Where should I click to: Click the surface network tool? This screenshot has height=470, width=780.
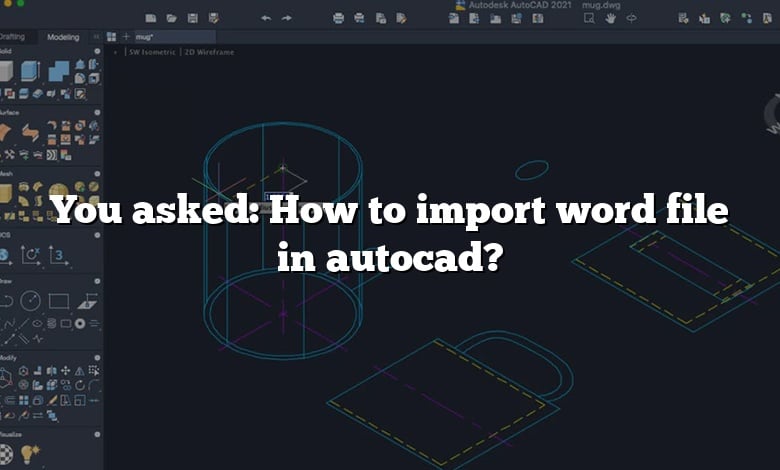click(x=5, y=133)
